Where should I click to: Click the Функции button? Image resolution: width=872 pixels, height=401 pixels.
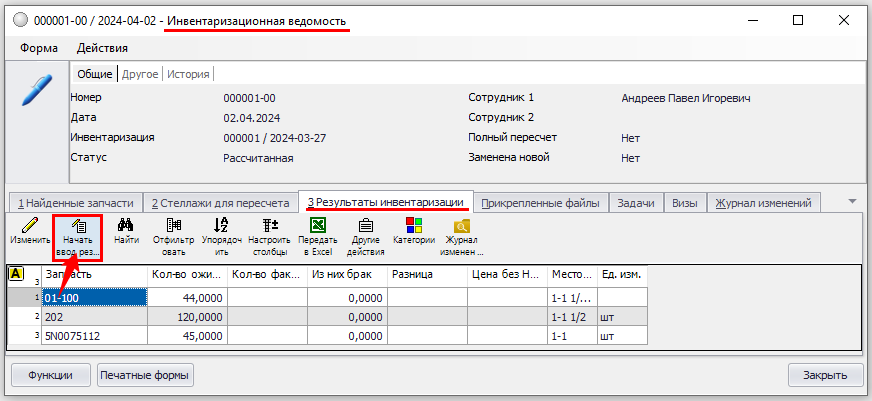pos(50,375)
